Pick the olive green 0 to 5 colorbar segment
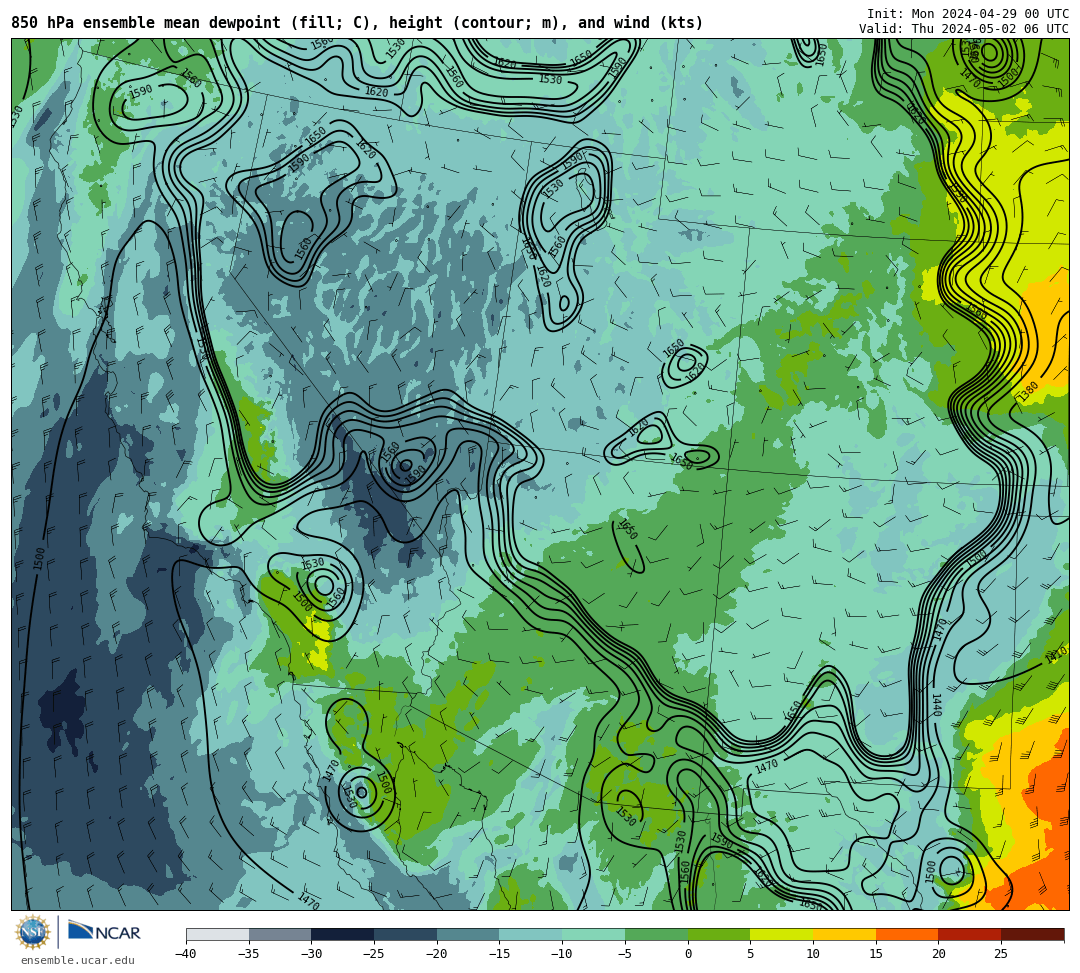This screenshot has height=973, width=1080. pyautogui.click(x=719, y=934)
